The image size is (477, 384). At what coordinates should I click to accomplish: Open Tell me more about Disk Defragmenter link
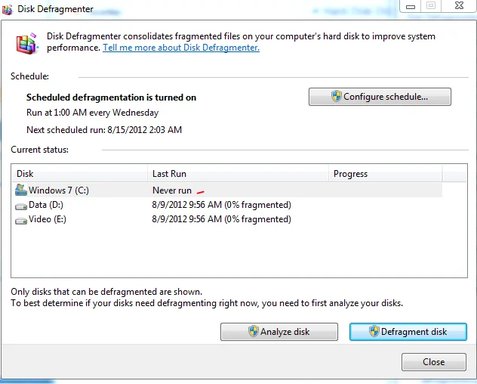coord(181,48)
